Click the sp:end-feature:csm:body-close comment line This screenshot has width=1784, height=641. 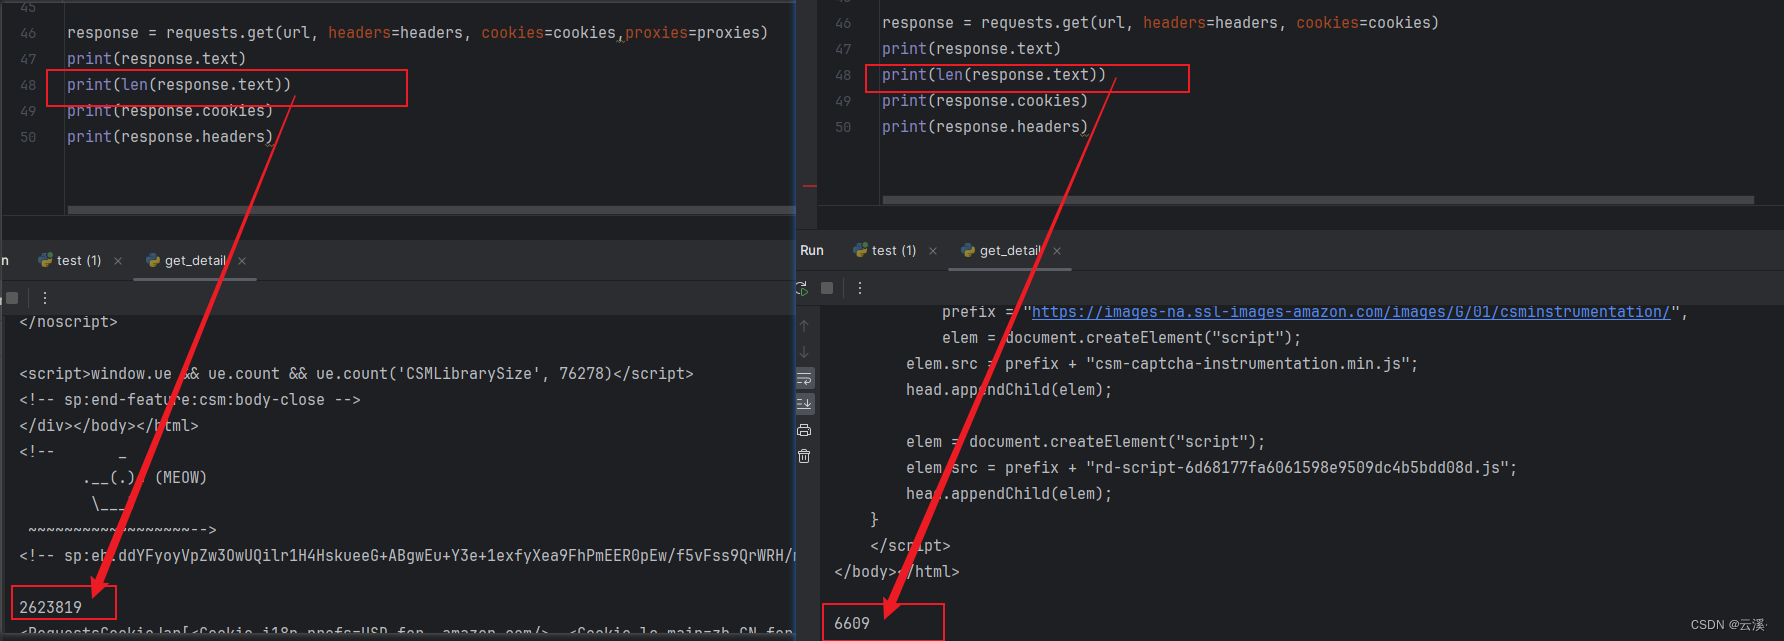190,400
